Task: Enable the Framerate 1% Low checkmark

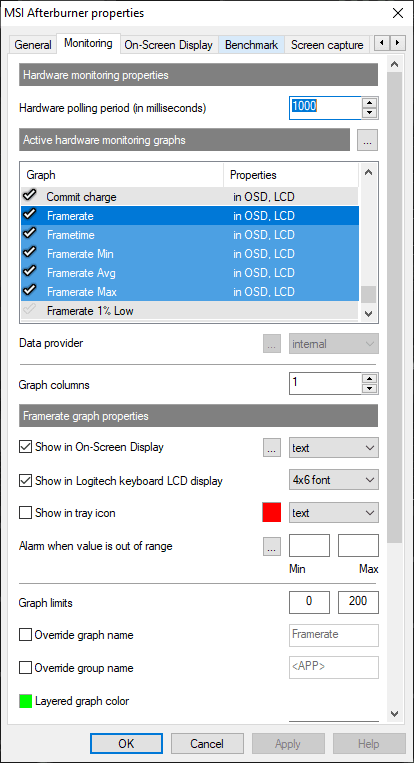Action: (x=30, y=310)
